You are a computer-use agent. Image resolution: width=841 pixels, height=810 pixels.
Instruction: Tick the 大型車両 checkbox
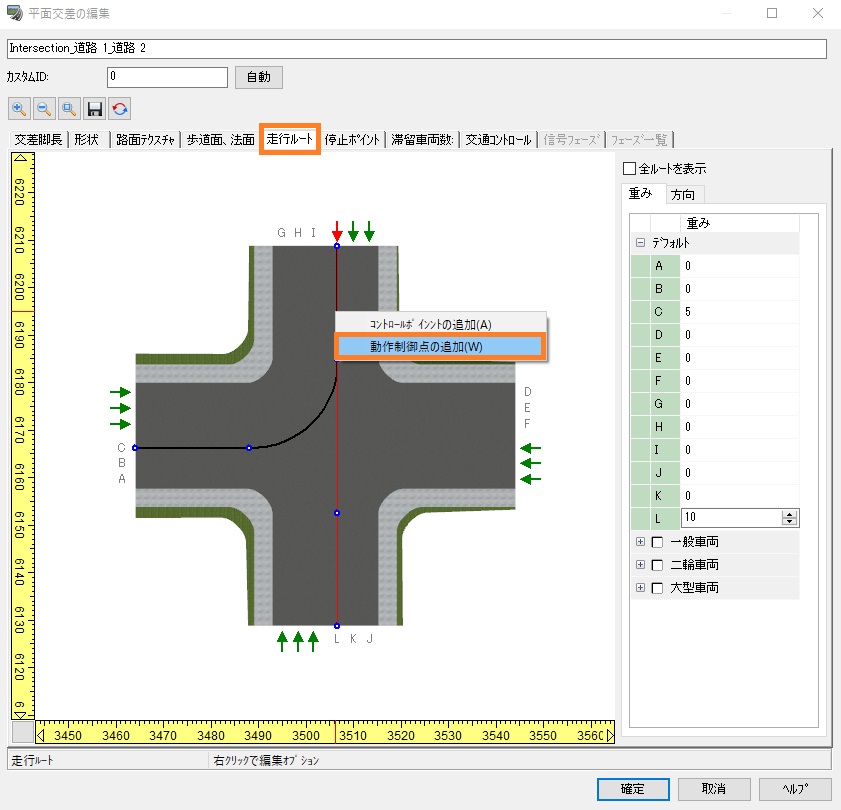coord(657,588)
